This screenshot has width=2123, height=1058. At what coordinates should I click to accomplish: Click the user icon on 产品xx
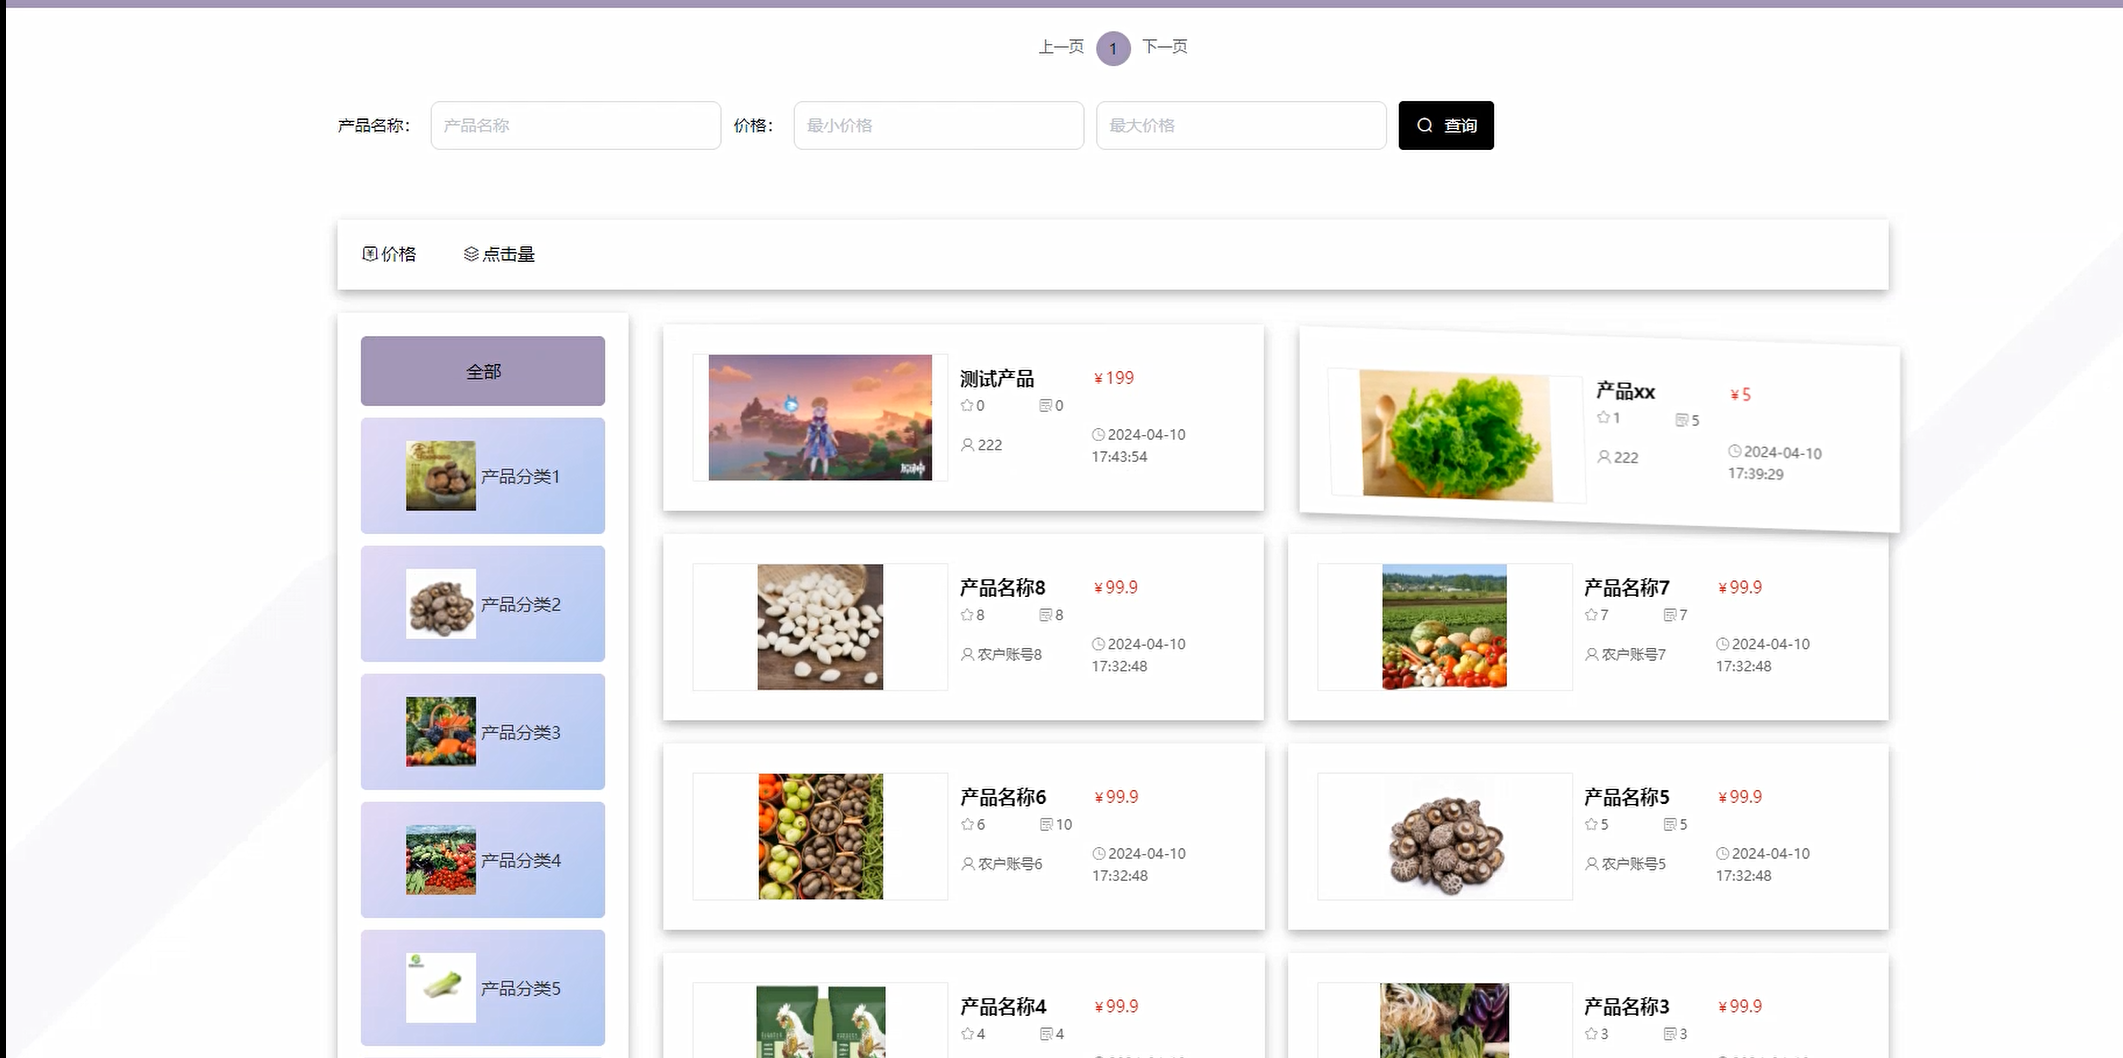tap(1603, 457)
